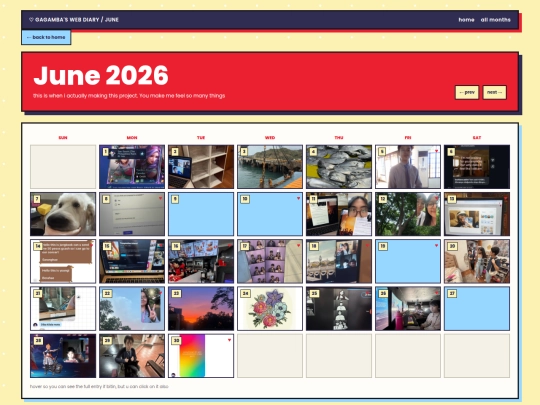Click the SAT weekday header

pyautogui.click(x=477, y=138)
